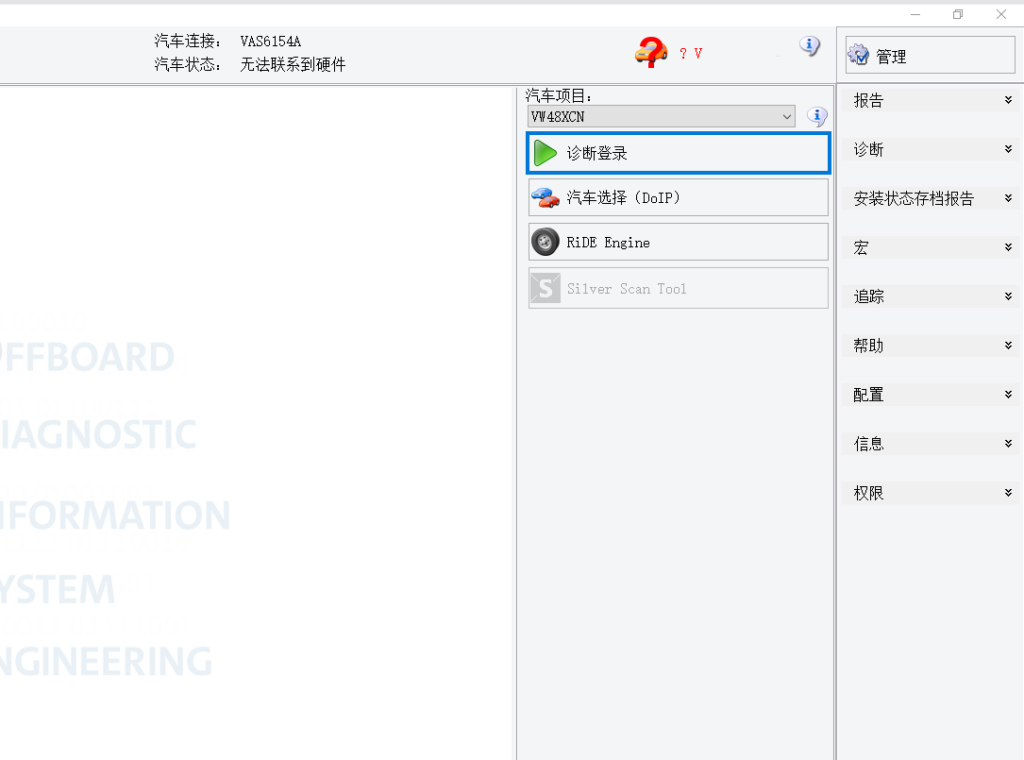The height and width of the screenshot is (760, 1024).
Task: Expand the 诊断 section chevron
Action: pyautogui.click(x=1008, y=150)
